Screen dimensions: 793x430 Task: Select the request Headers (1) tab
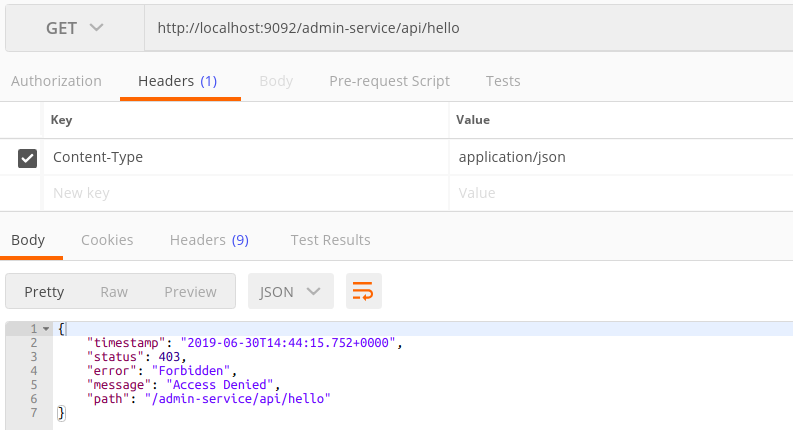pyautogui.click(x=178, y=81)
